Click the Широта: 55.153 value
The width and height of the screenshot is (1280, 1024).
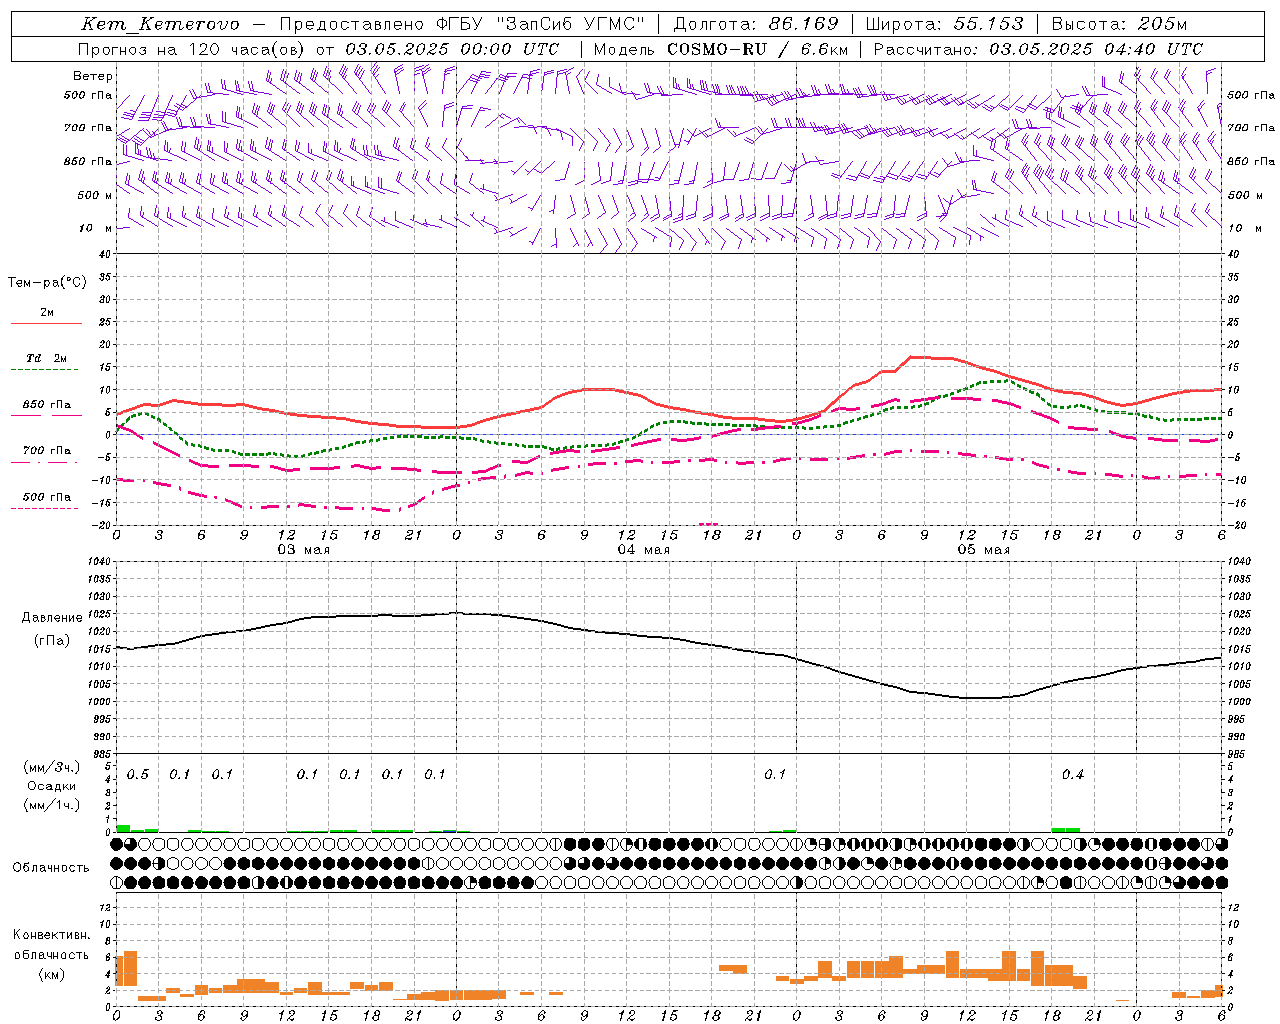point(944,24)
